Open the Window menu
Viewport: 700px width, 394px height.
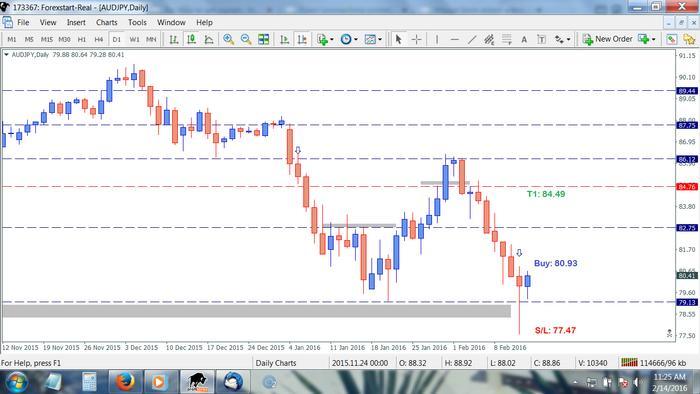(x=171, y=22)
